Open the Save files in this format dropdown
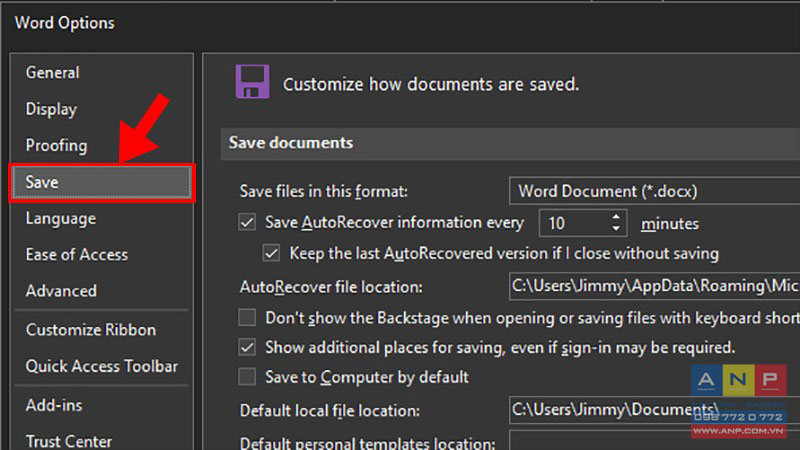This screenshot has height=450, width=800. (x=655, y=191)
